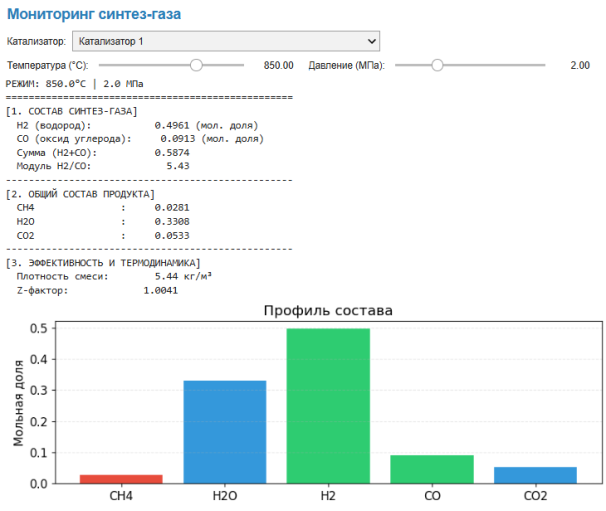606x511 pixels.
Task: Click the label Температура (°C):
Action: point(48,65)
